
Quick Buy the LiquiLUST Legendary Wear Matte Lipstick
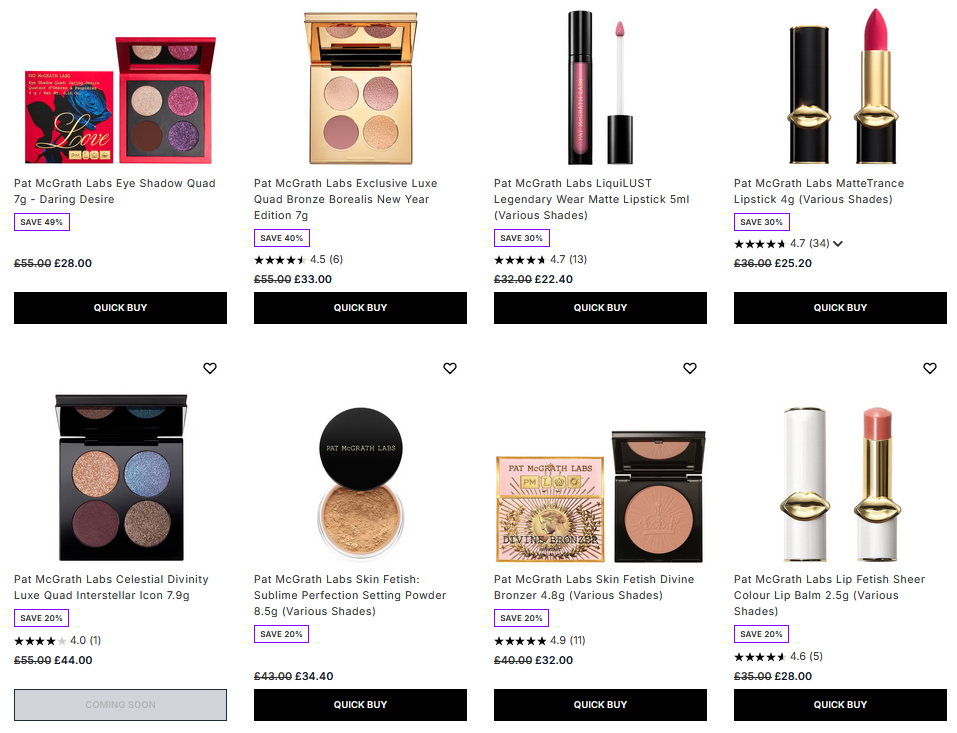tap(600, 308)
